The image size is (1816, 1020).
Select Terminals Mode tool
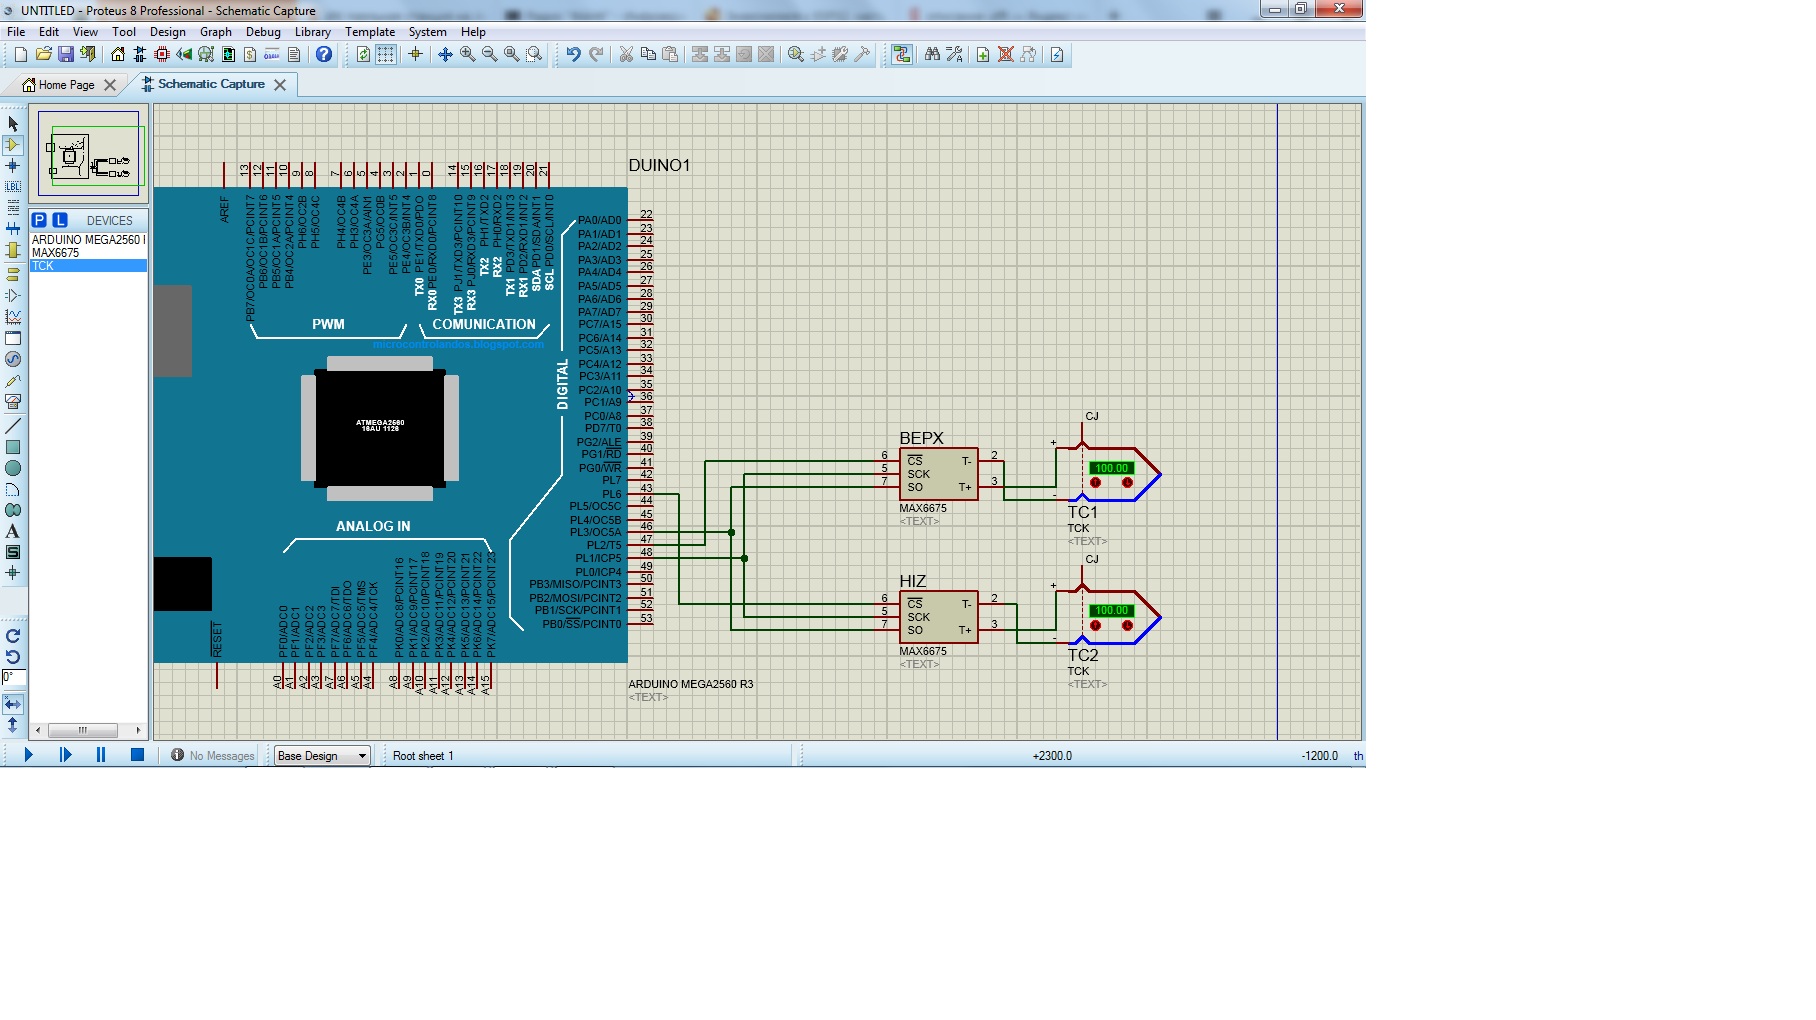coord(13,274)
